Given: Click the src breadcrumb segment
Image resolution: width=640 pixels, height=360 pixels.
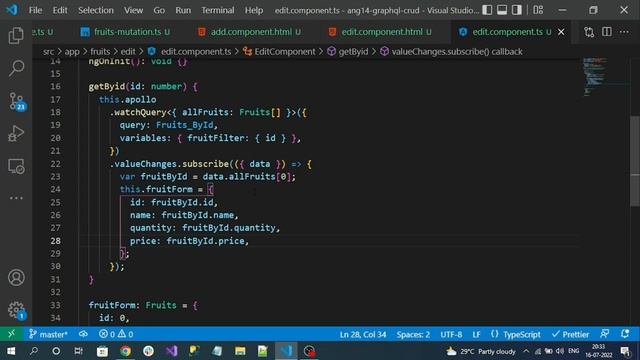Looking at the screenshot, I should pos(48,51).
